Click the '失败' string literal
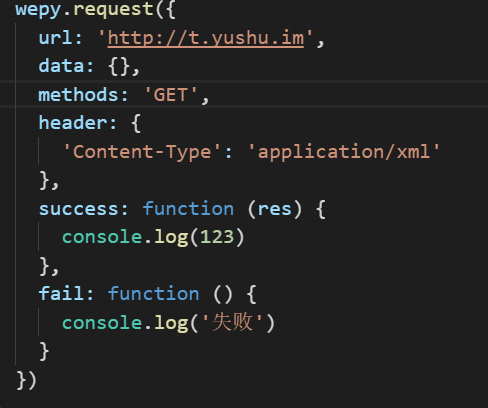This screenshot has height=408, width=488. [232, 322]
